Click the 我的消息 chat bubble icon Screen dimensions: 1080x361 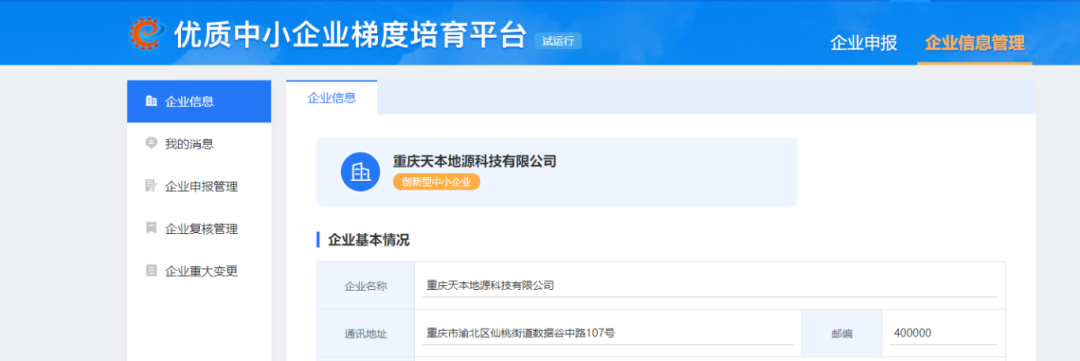(x=152, y=143)
